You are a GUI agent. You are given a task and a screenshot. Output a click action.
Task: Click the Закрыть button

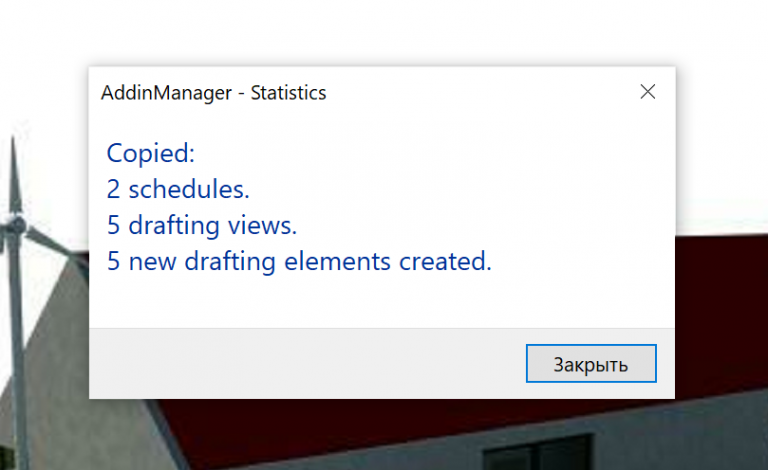[x=591, y=364]
